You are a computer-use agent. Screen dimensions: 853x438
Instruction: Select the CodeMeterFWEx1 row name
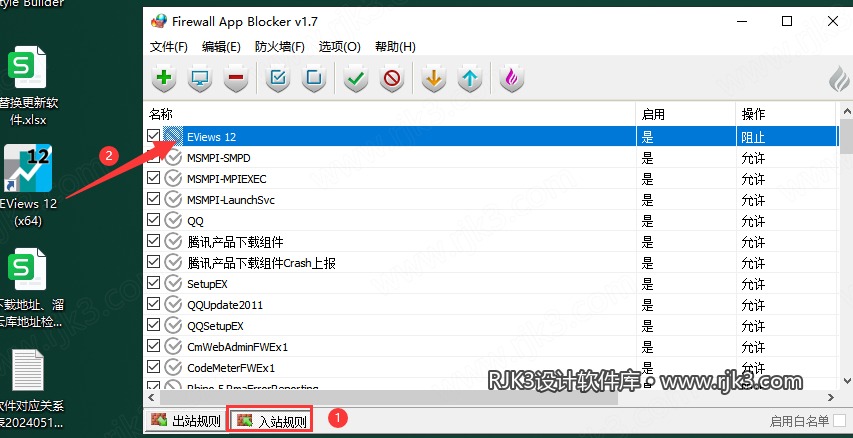coord(231,368)
